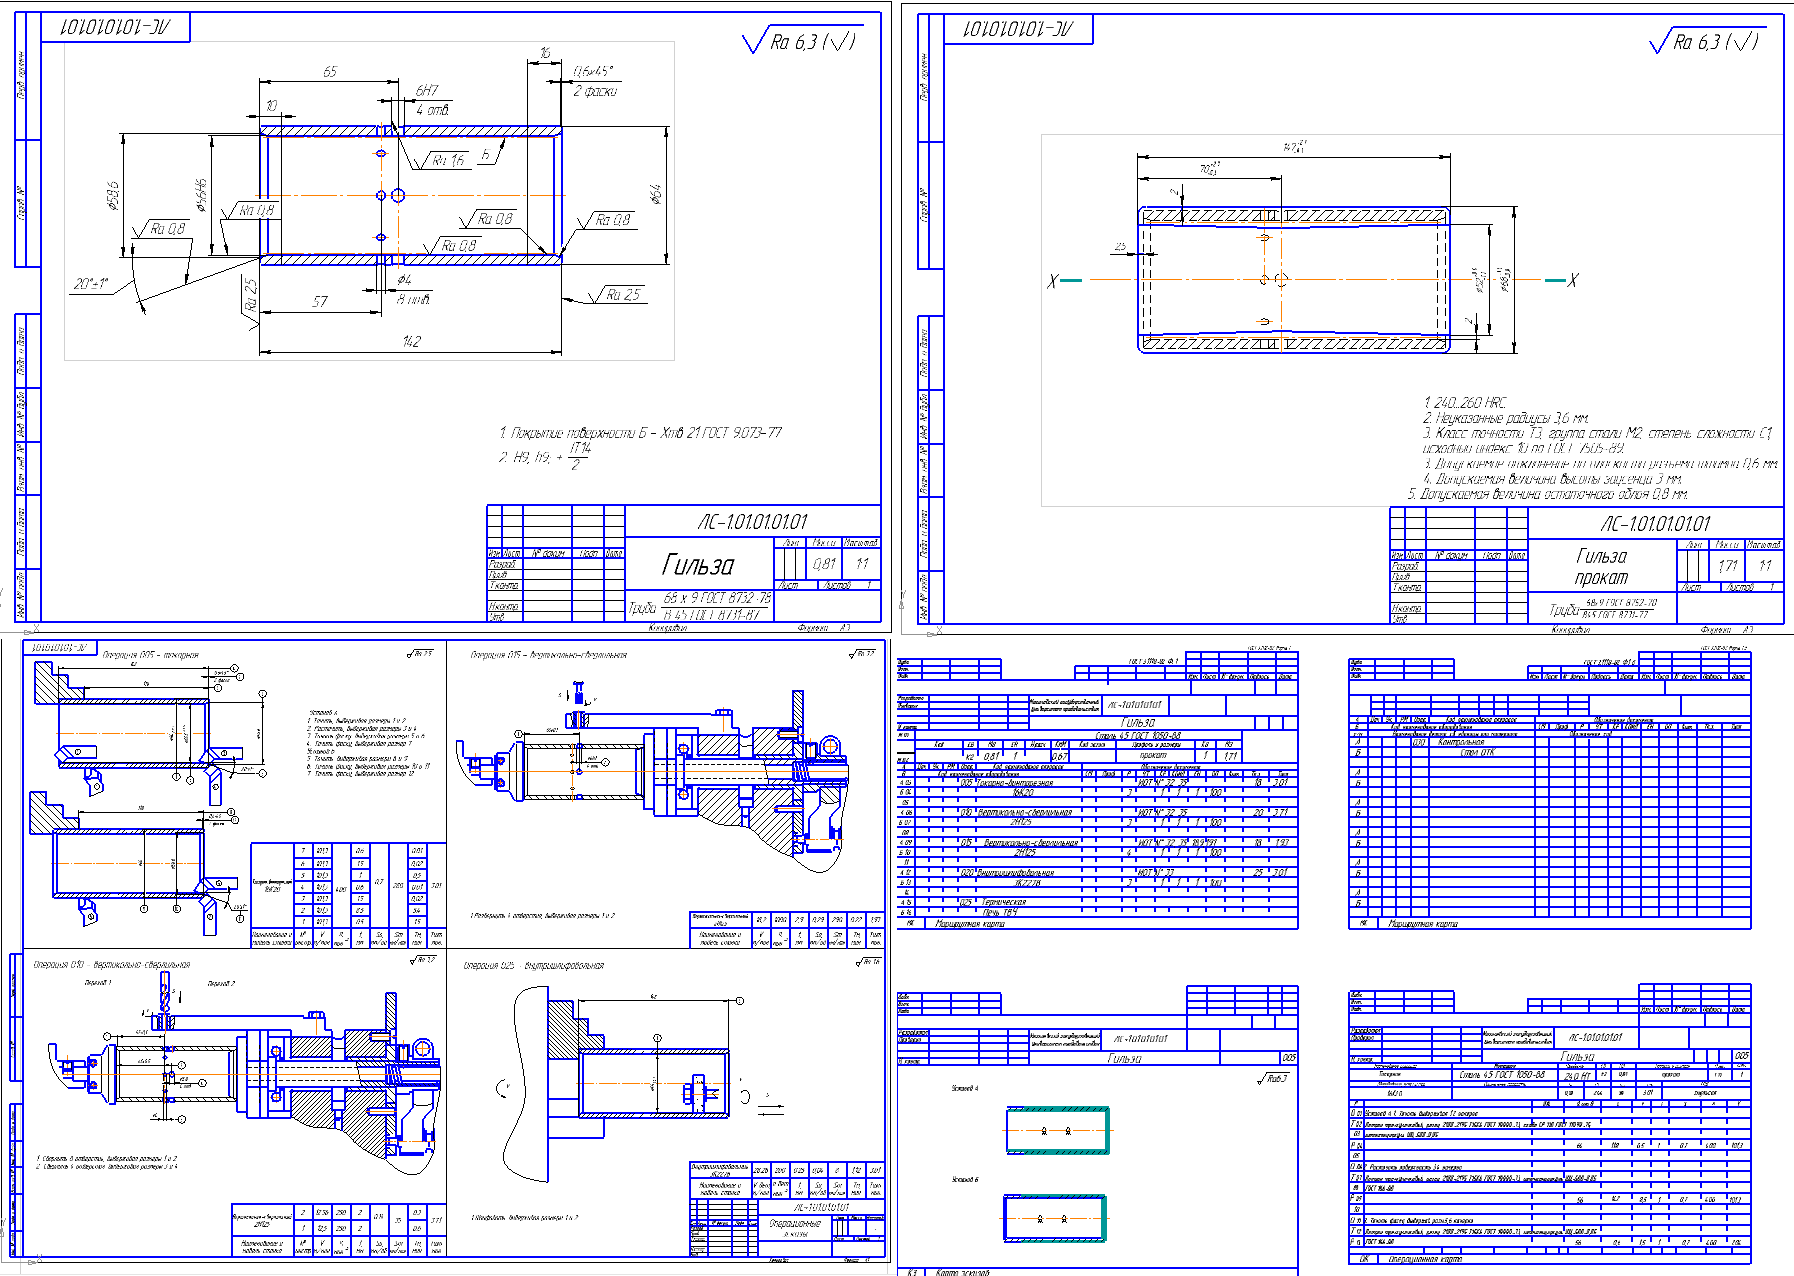Click the 'Стол ОТК' entry
This screenshot has height=1276, width=1794.
(x=1477, y=752)
